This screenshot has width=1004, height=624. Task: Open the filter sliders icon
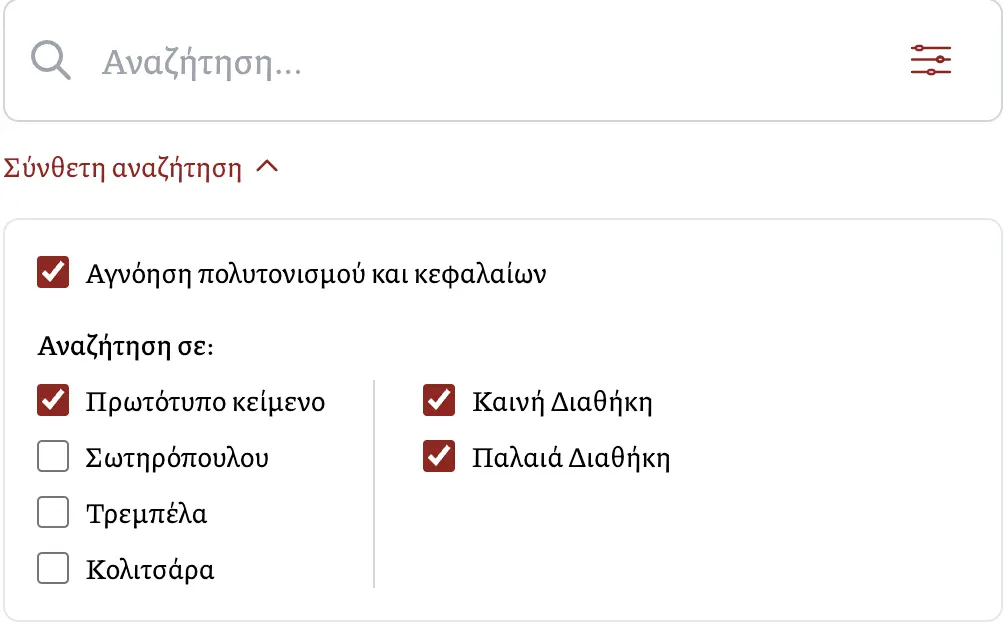(930, 60)
